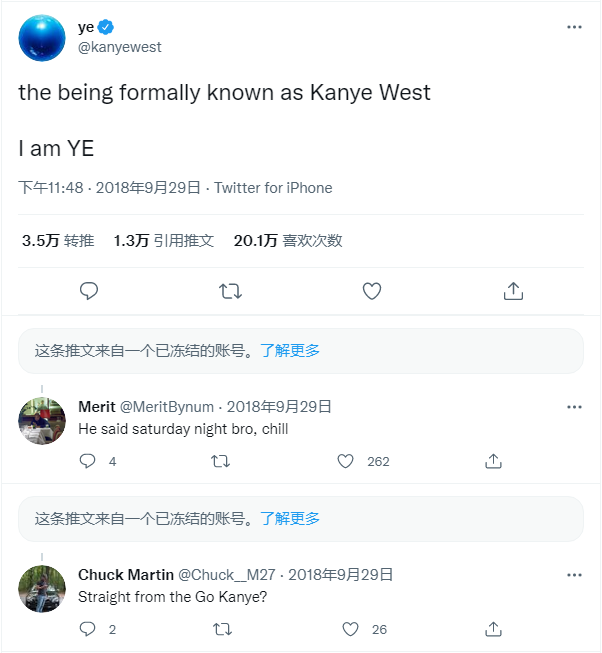The image size is (602, 653).
Task: Share Chuck Martin's reply
Action: pos(493,629)
